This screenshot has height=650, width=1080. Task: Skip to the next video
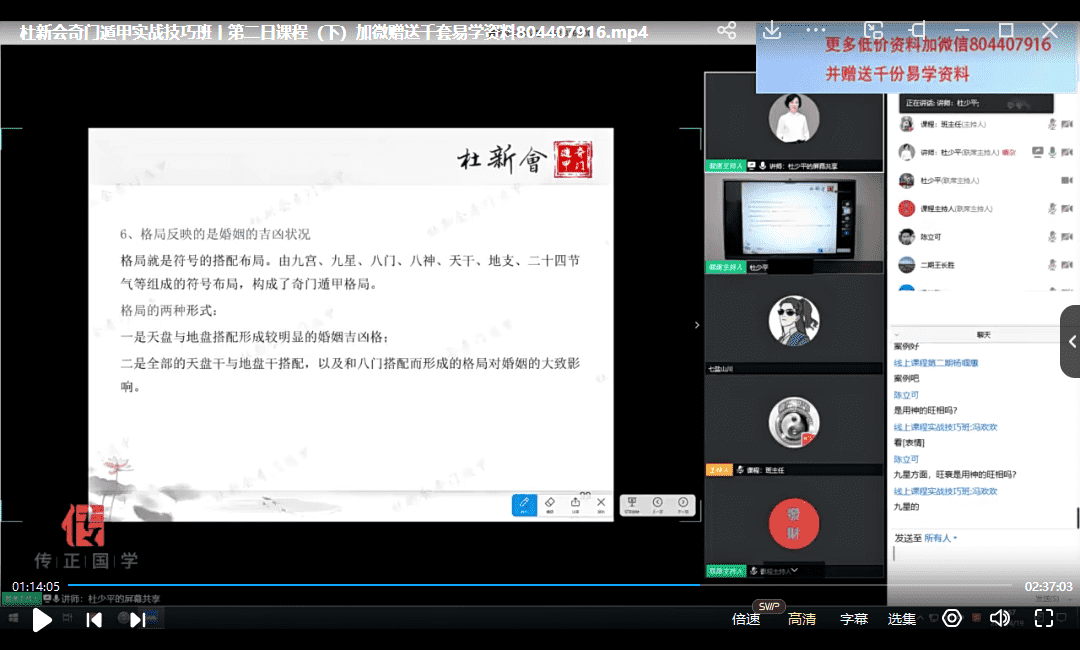click(x=137, y=620)
